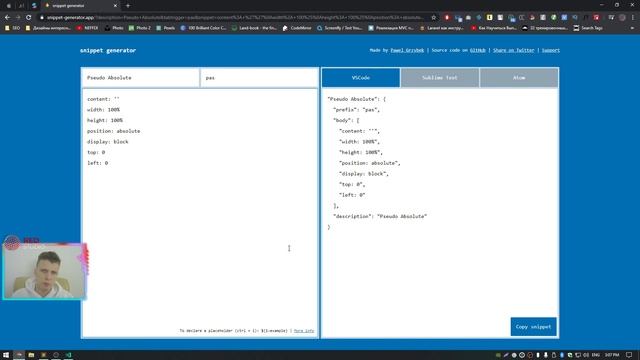
Task: Click the 'position: absolute' line in the snippet
Action: click(113, 131)
